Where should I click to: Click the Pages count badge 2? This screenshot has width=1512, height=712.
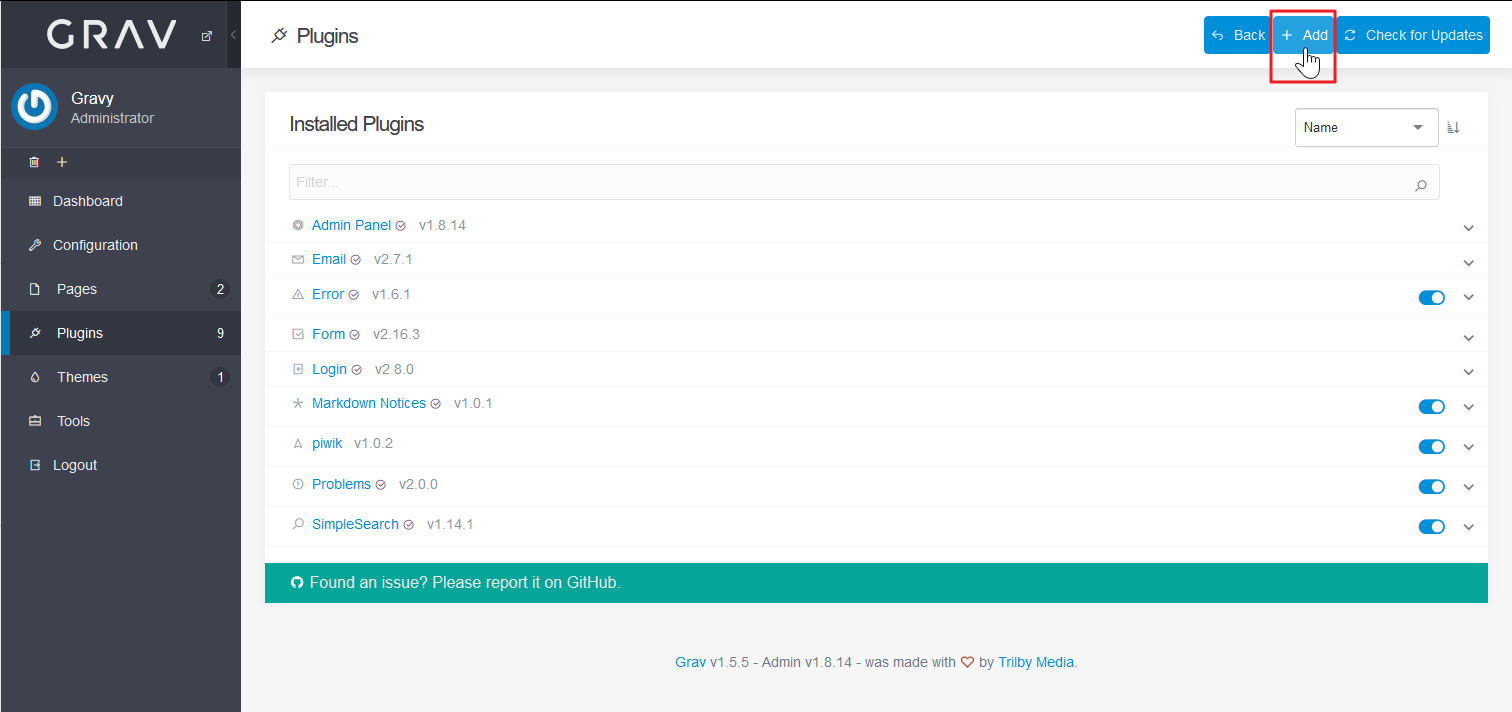[220, 289]
